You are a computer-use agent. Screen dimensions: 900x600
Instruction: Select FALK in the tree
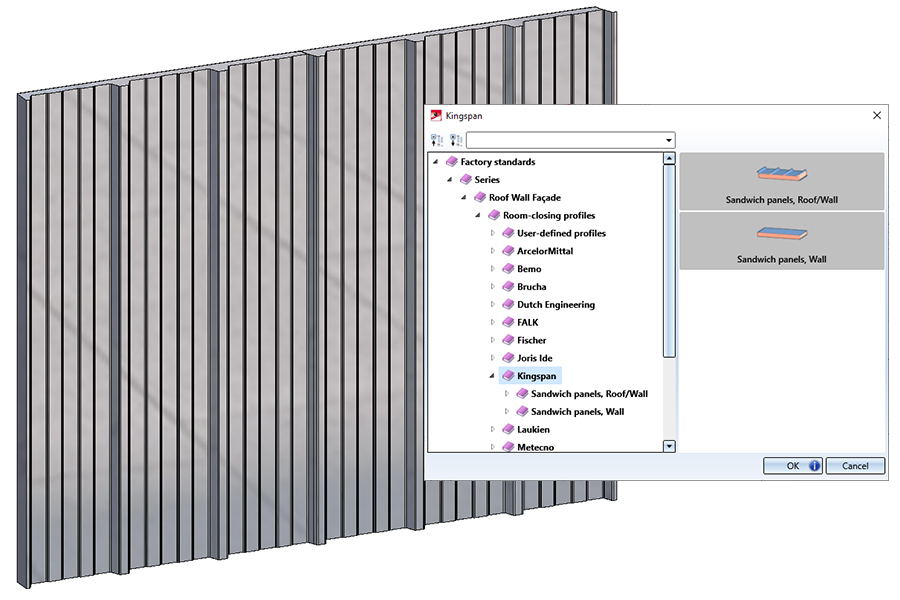pos(527,322)
